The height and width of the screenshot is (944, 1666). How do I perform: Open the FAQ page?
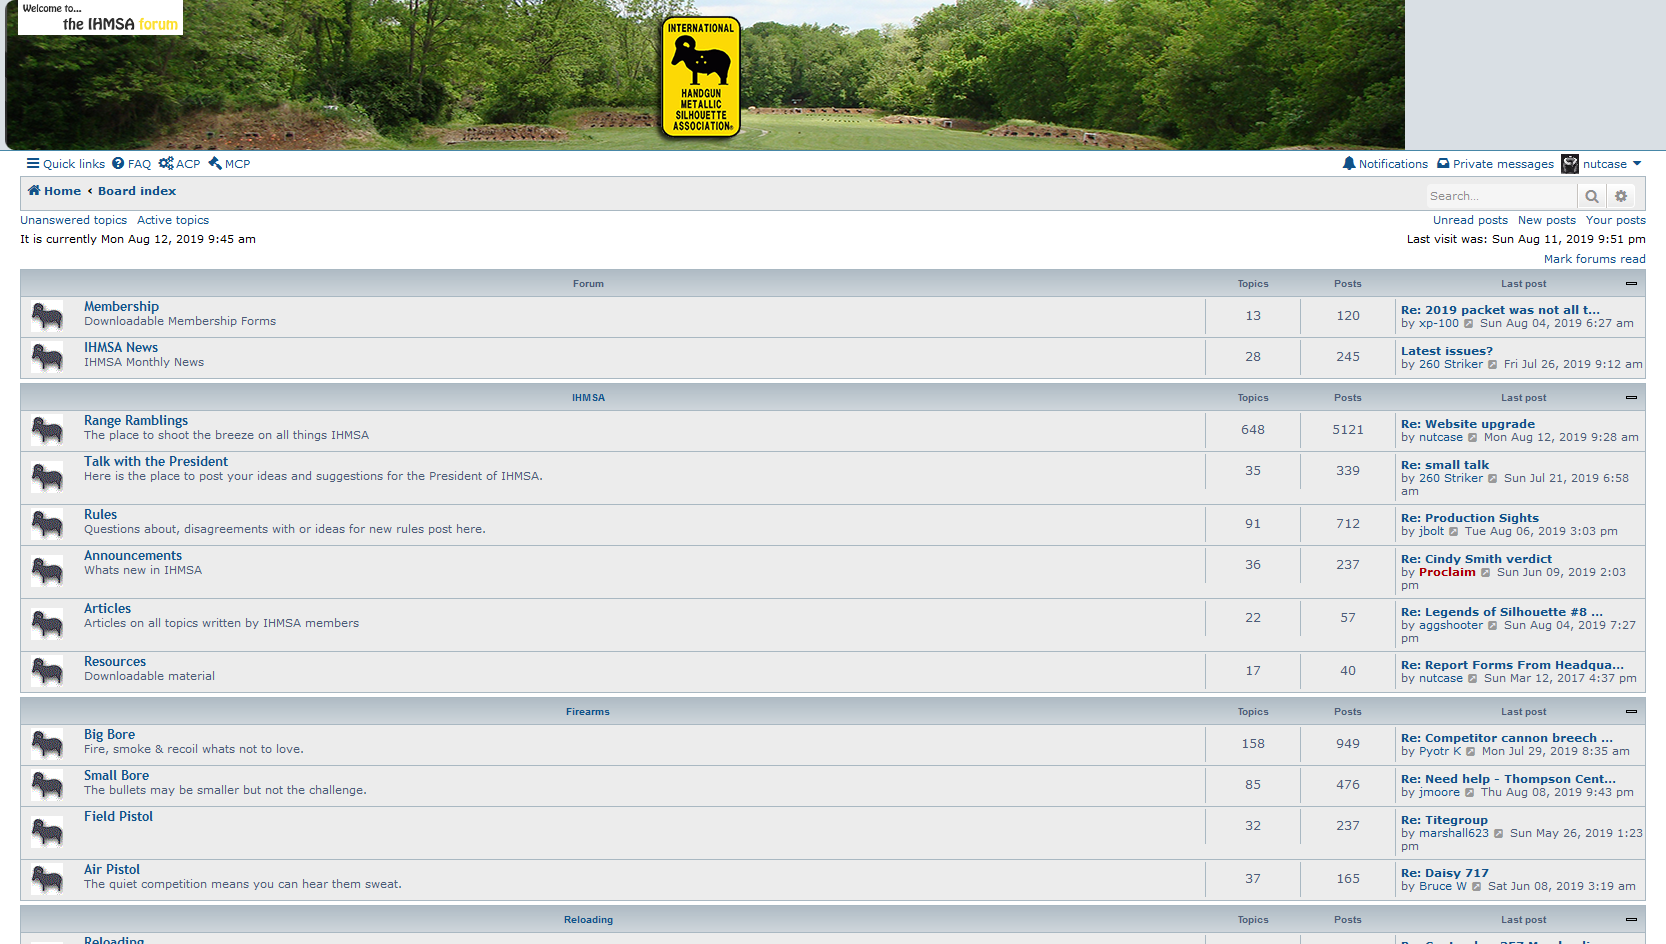click(x=132, y=164)
